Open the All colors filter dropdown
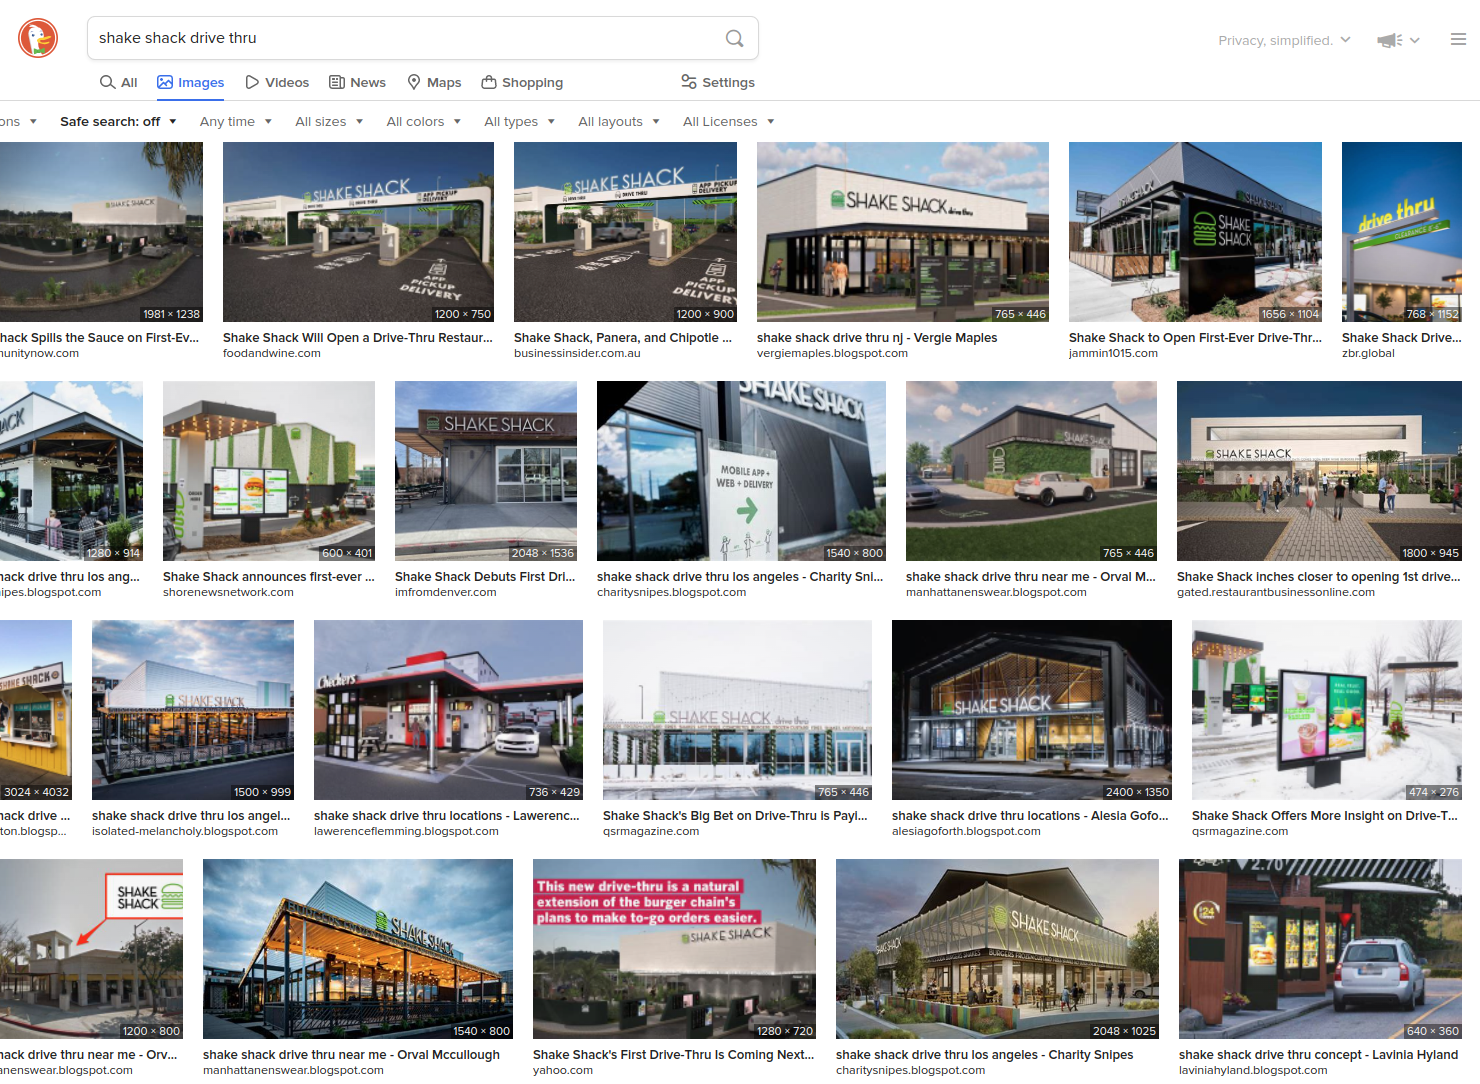 pyautogui.click(x=423, y=122)
